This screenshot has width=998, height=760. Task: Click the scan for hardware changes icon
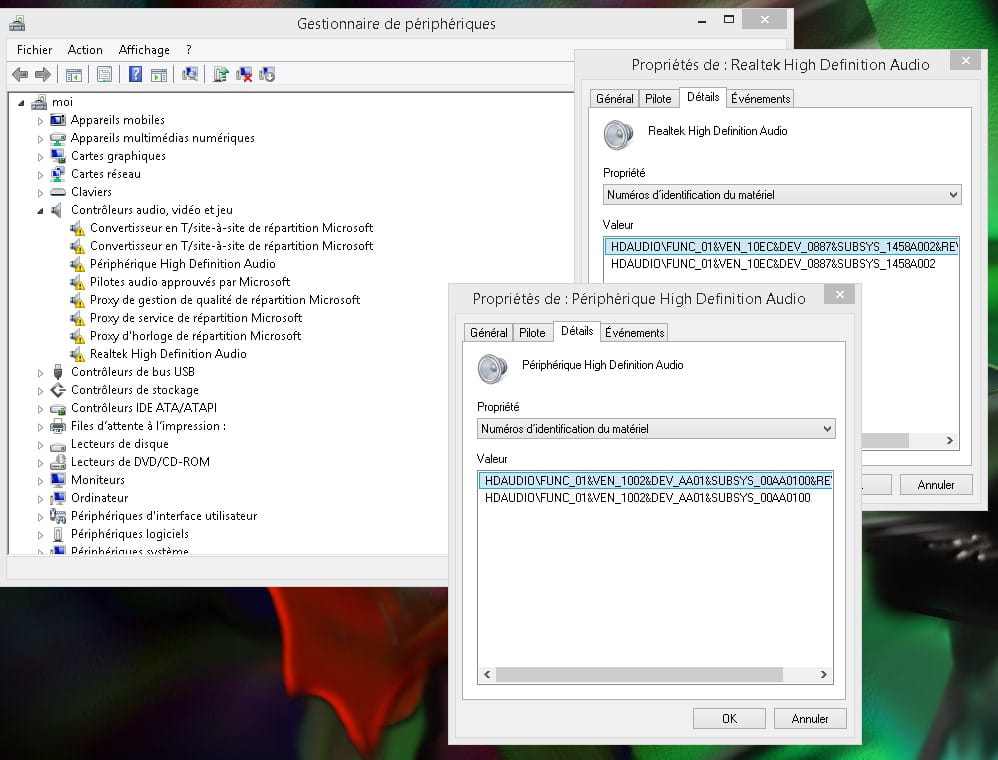coord(189,75)
